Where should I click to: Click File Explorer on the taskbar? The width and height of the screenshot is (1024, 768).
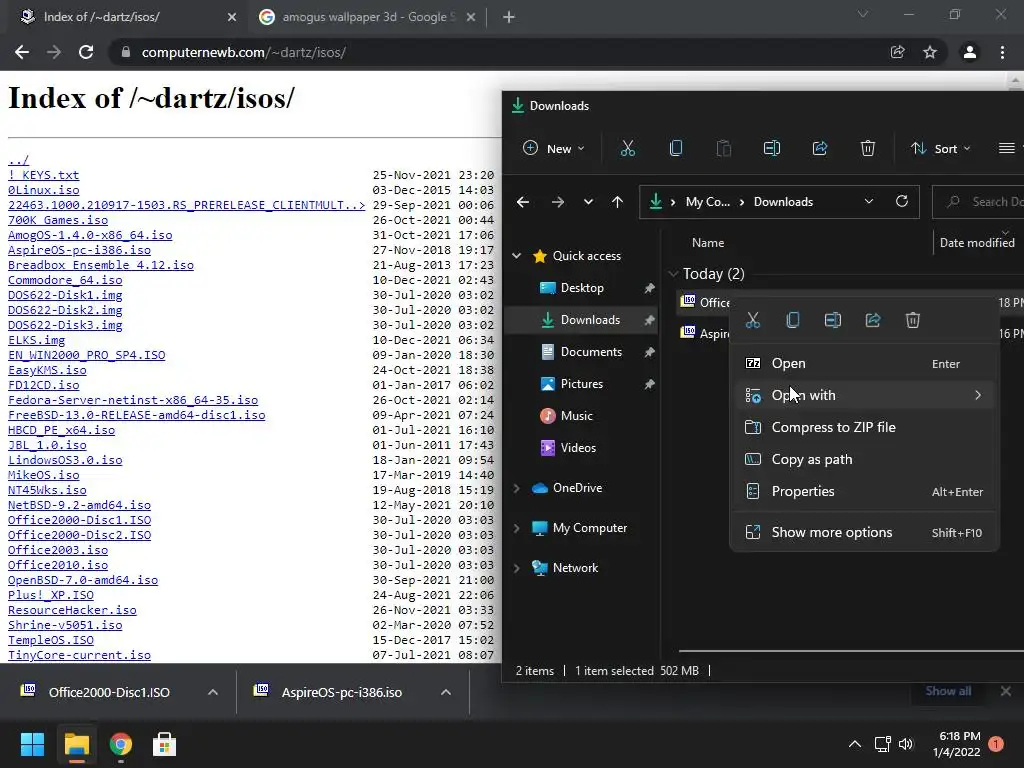click(76, 744)
